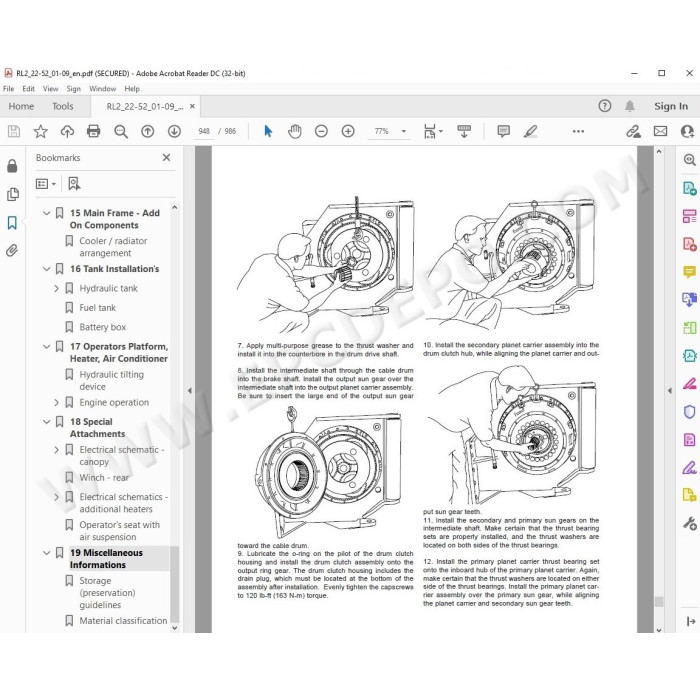Open the Page Thumbnails panel icon

[x=12, y=194]
